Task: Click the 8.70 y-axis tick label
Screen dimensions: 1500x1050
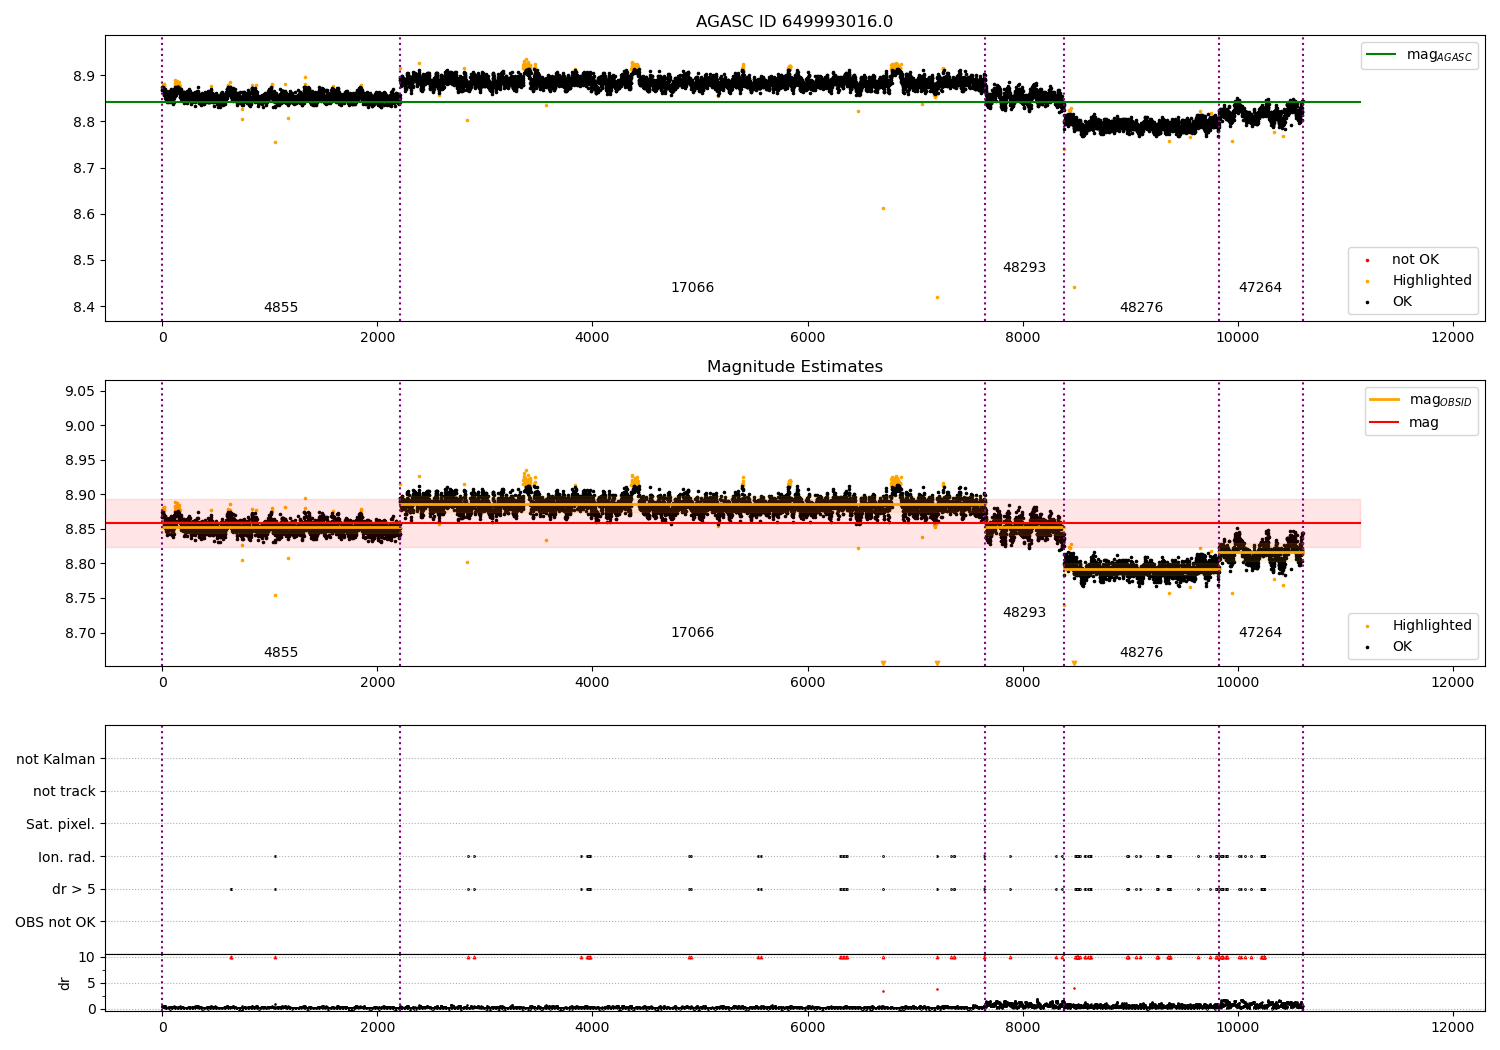Action: [80, 633]
